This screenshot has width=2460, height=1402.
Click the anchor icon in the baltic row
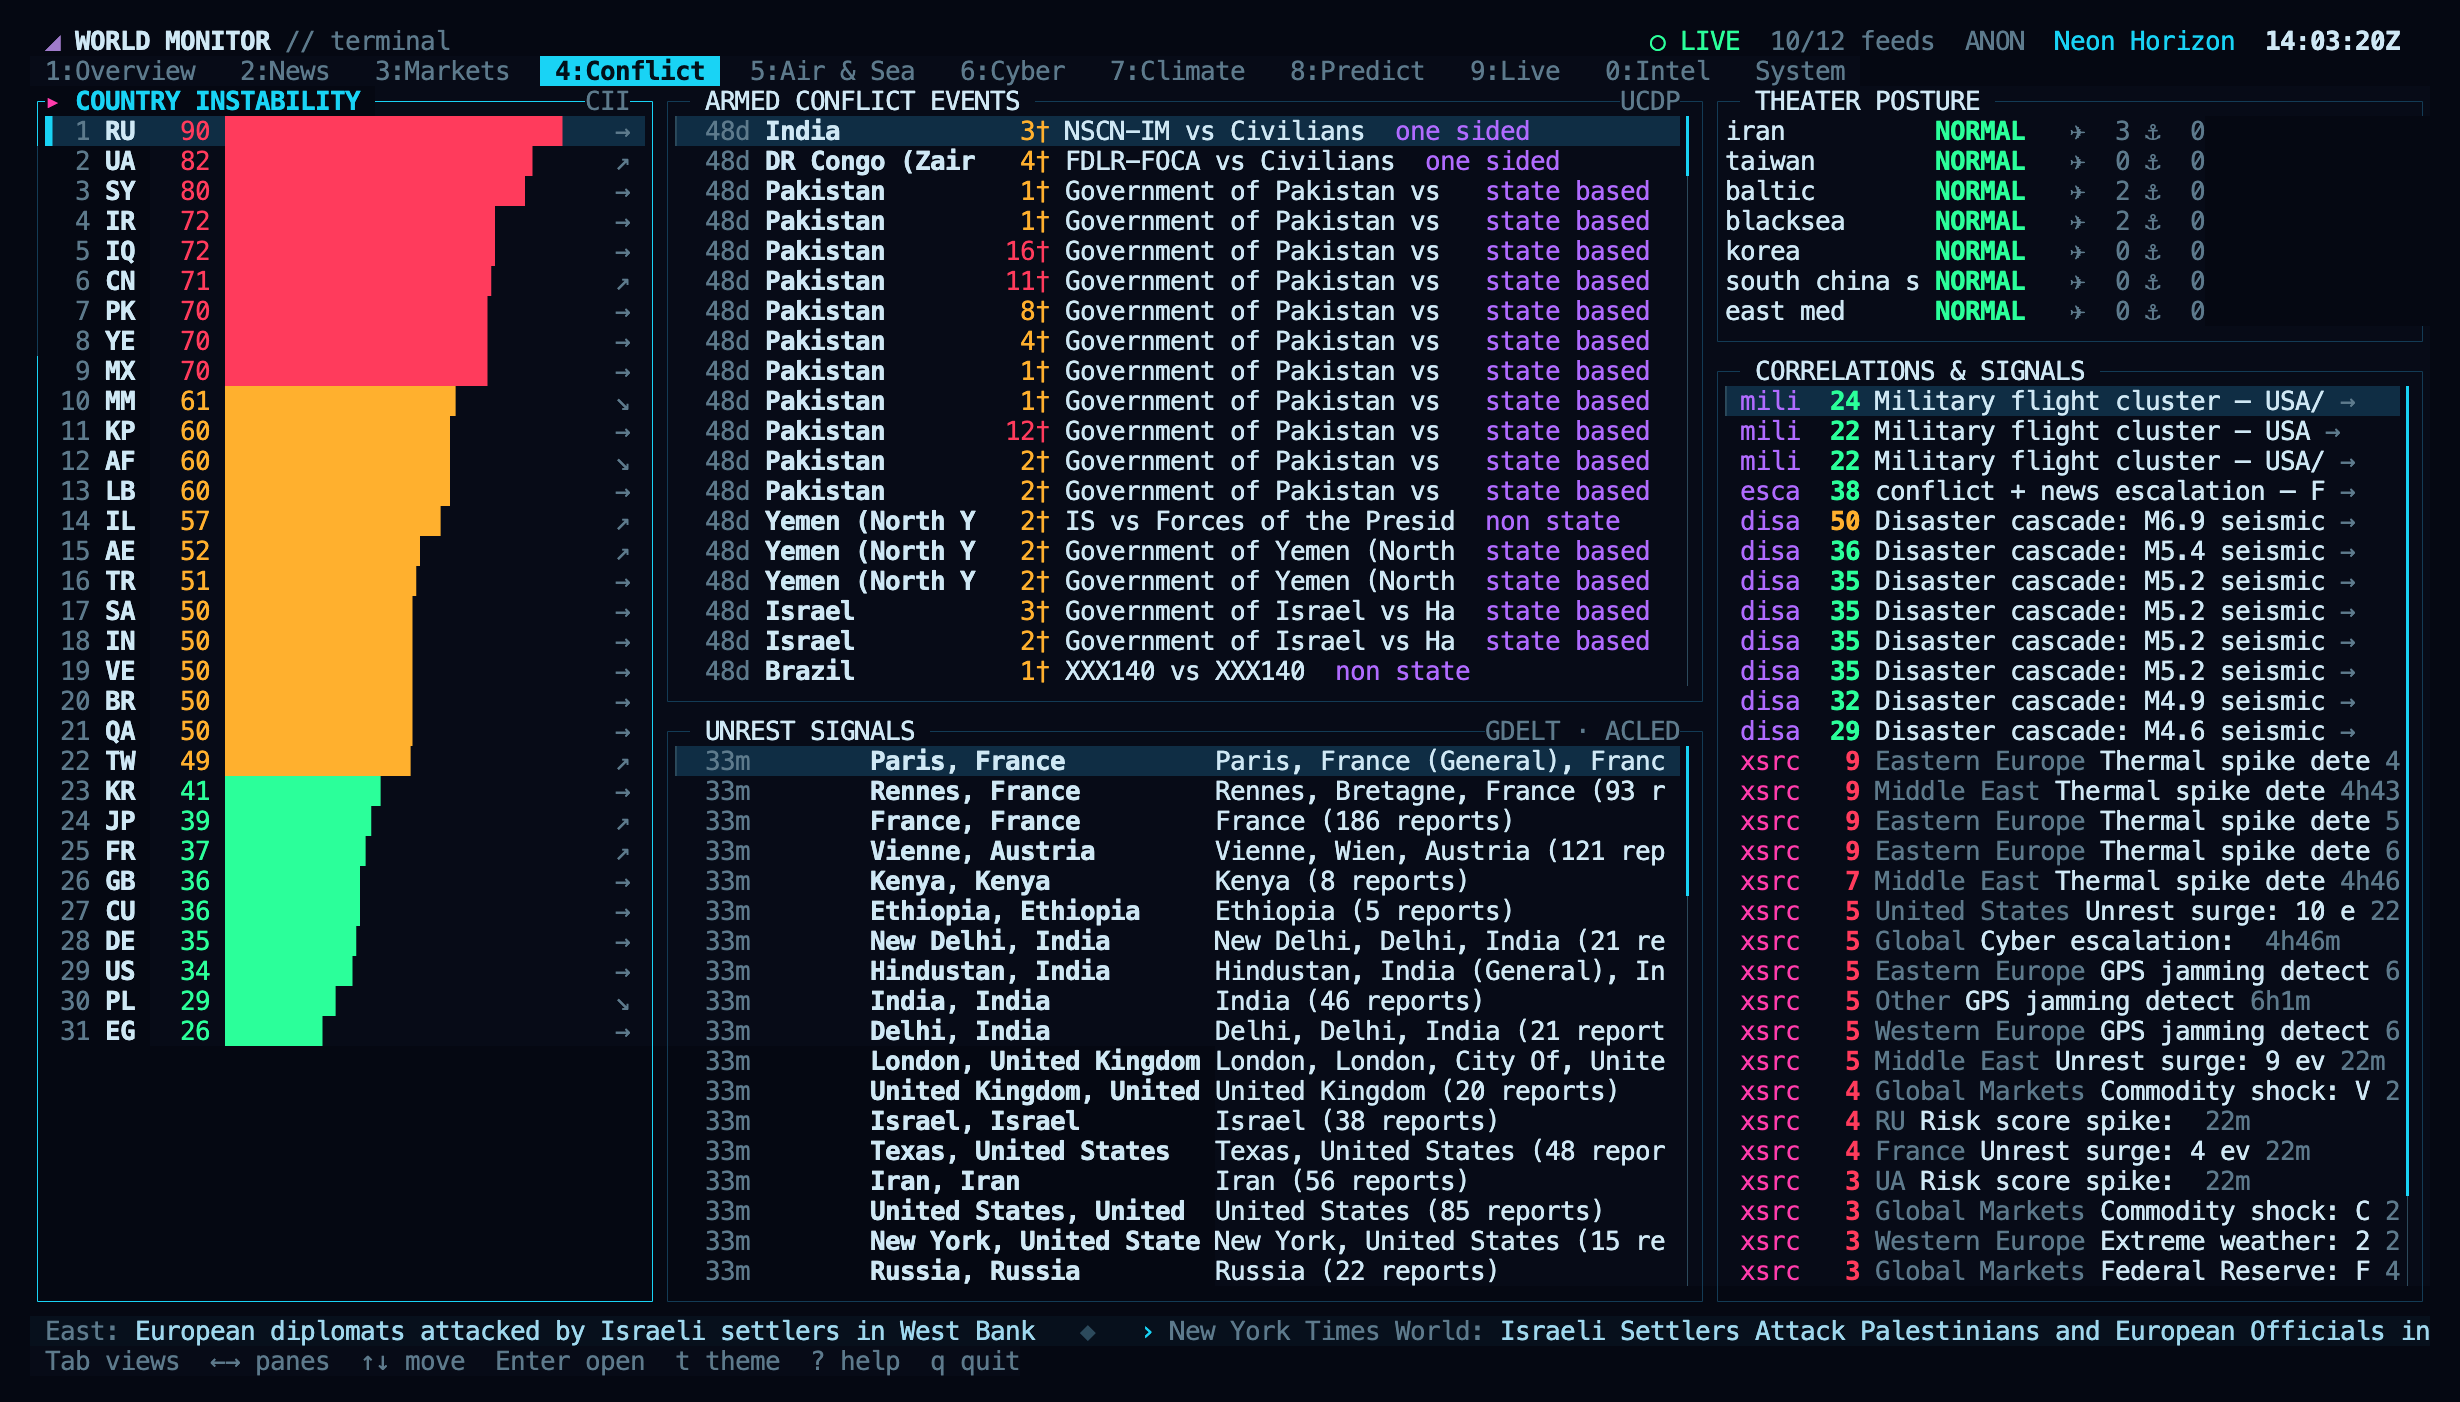(x=2152, y=192)
